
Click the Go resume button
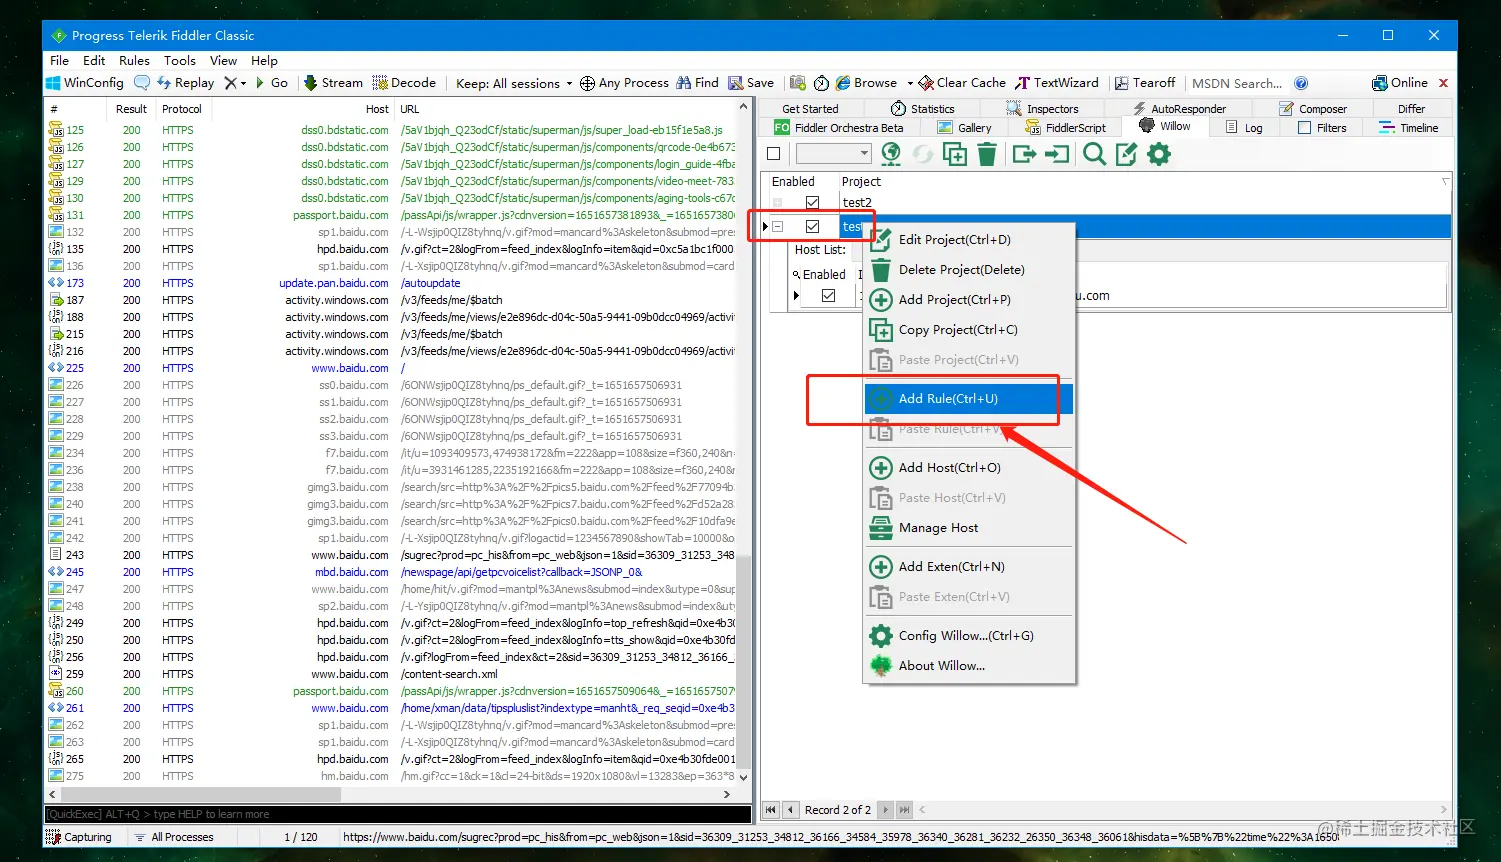272,83
